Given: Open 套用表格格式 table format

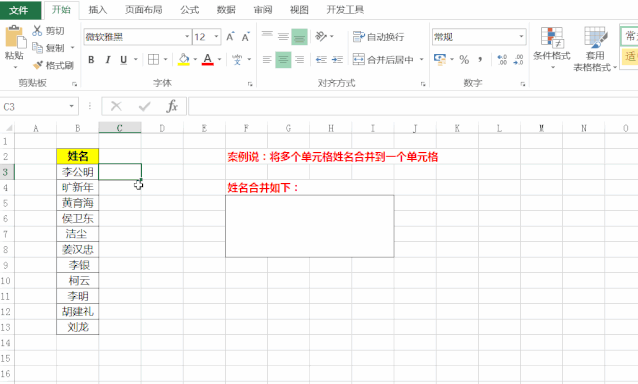Looking at the screenshot, I should [595, 49].
